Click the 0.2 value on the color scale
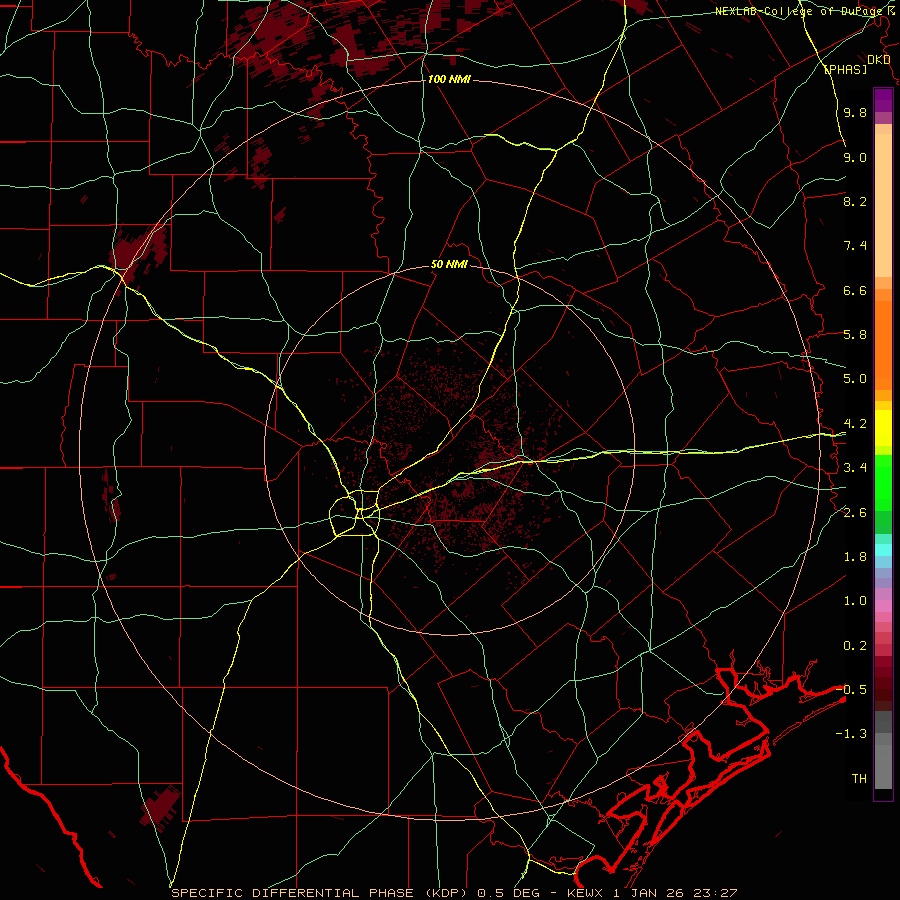This screenshot has height=900, width=900. (x=855, y=646)
